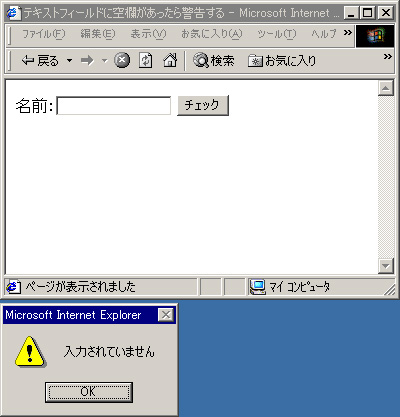Go to the Home page icon

(x=170, y=61)
